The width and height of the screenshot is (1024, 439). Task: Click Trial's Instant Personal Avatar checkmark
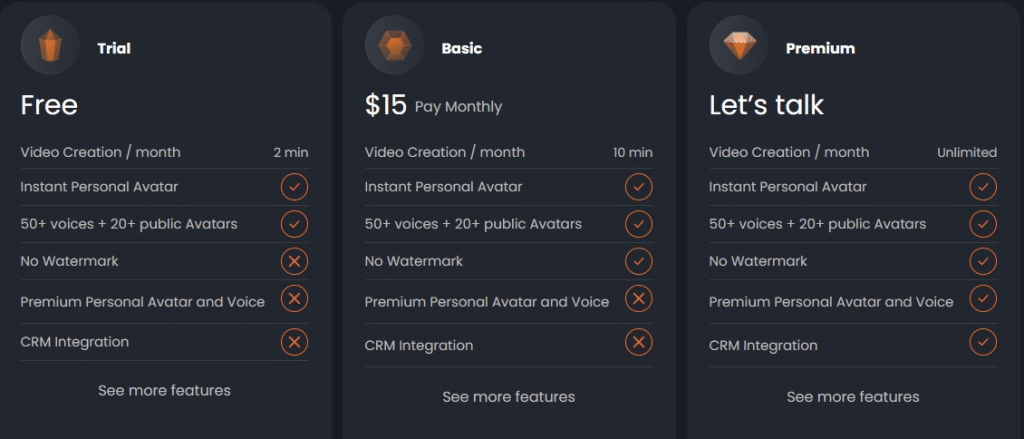295,187
